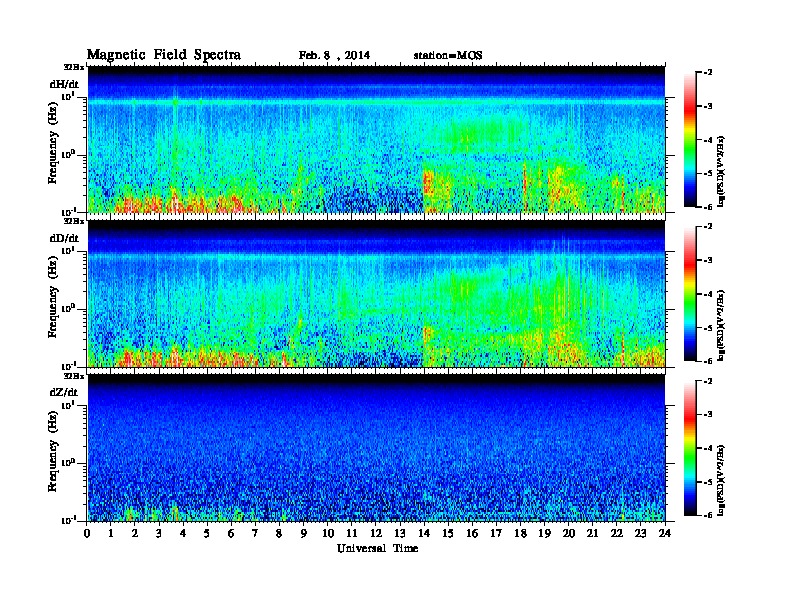
Task: Click the -3 value on dZ/dt color bar
Action: [708, 414]
